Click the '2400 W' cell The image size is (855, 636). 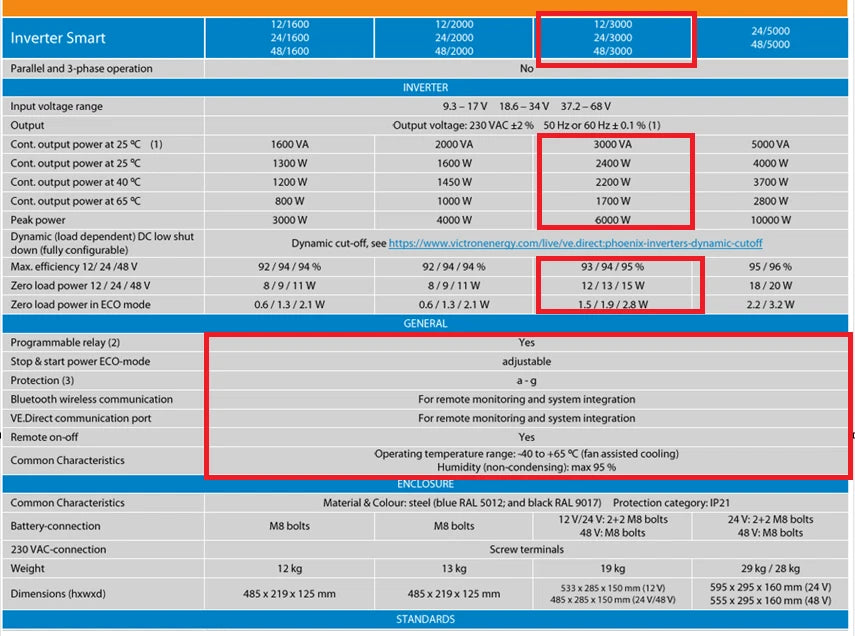pos(613,163)
